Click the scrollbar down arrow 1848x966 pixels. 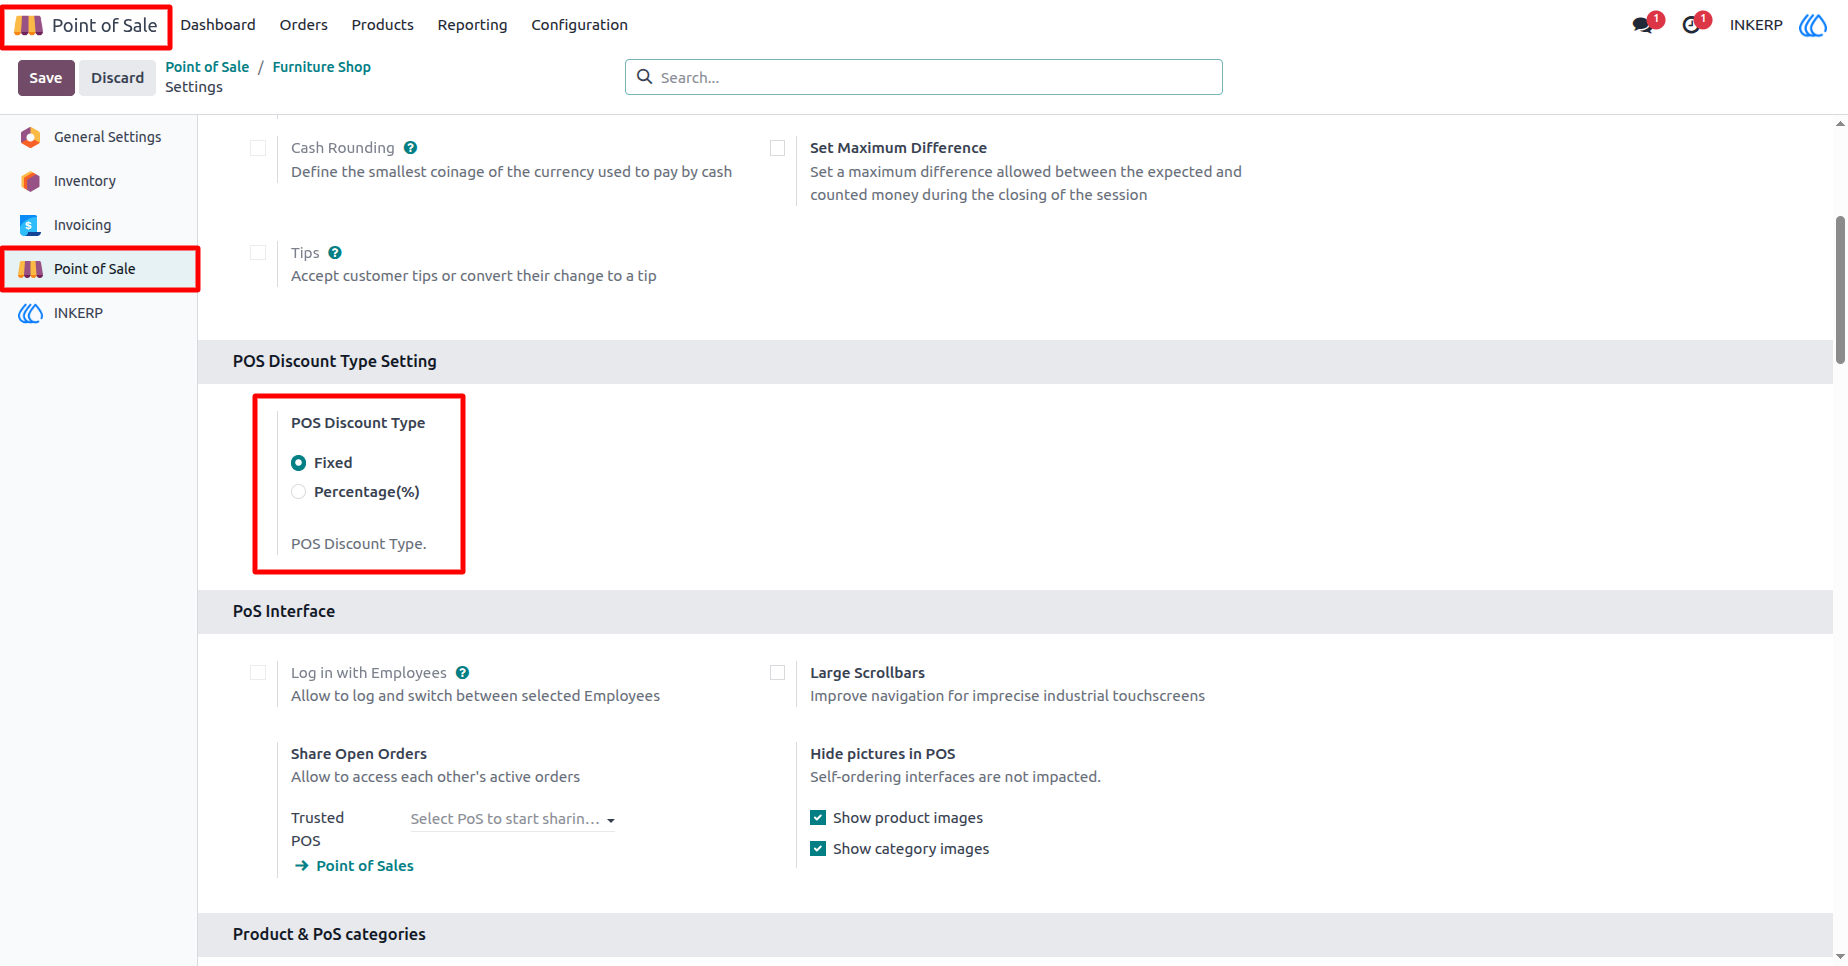pos(1840,957)
